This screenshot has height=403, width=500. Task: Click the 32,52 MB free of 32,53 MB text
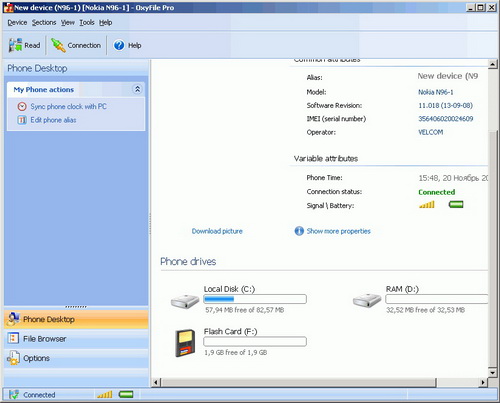point(425,310)
